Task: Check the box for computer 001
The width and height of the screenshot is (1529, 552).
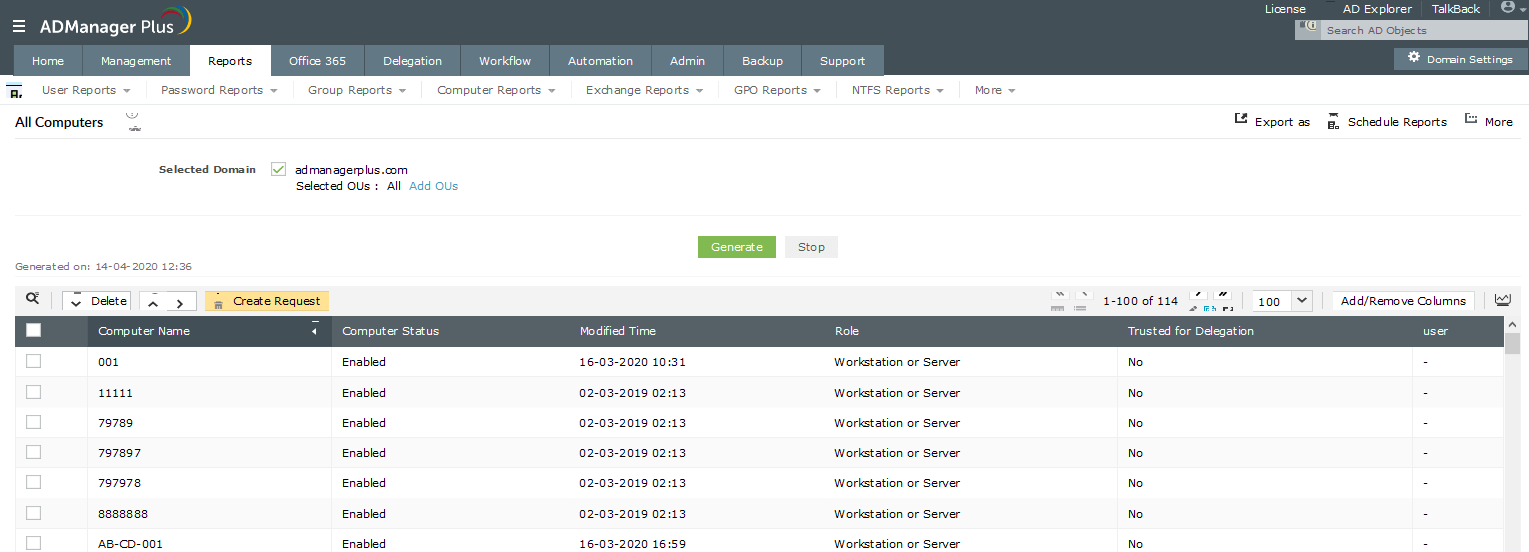Action: (x=34, y=361)
